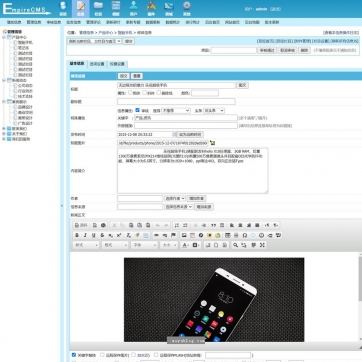
Task: Open the system settings gear icon in header
Action: 187,8
